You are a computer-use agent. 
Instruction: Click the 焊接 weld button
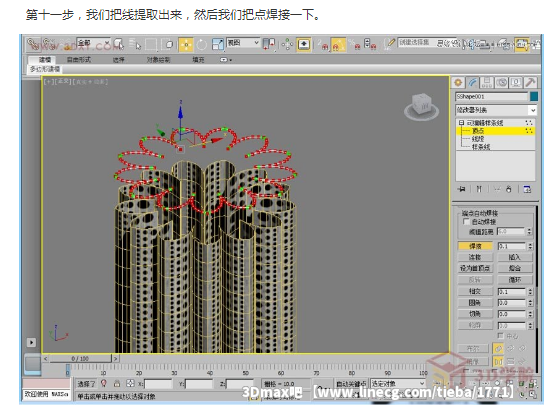(475, 246)
